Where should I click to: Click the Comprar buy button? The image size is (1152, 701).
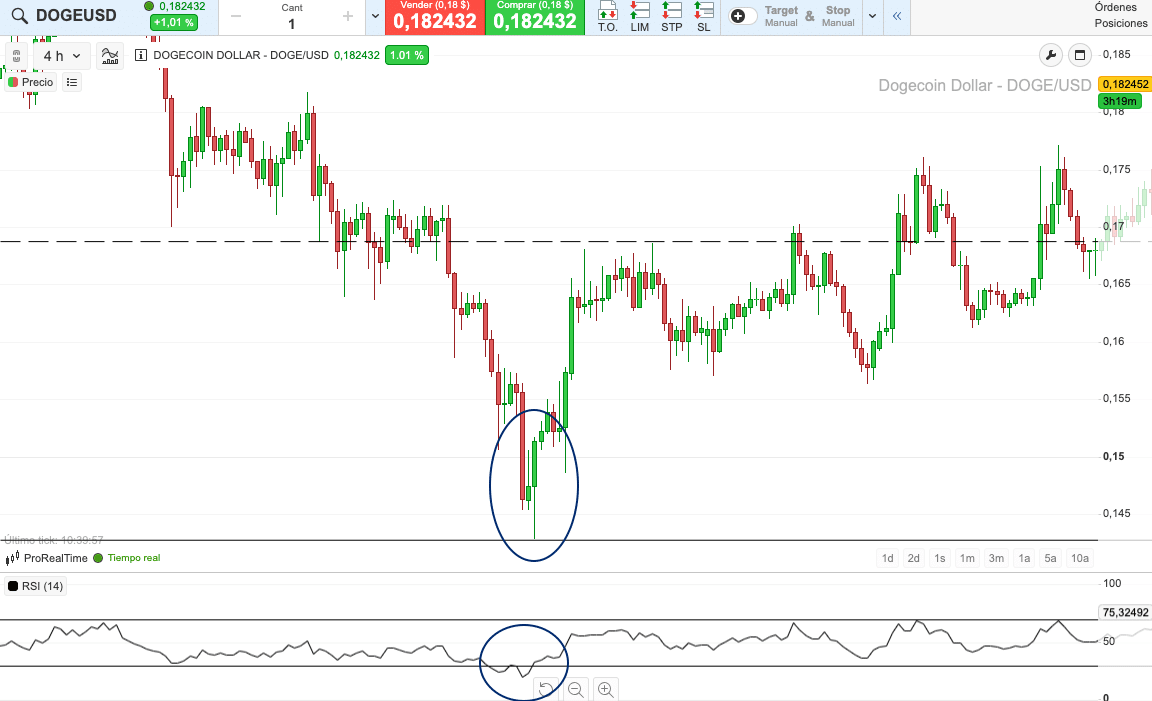point(535,17)
